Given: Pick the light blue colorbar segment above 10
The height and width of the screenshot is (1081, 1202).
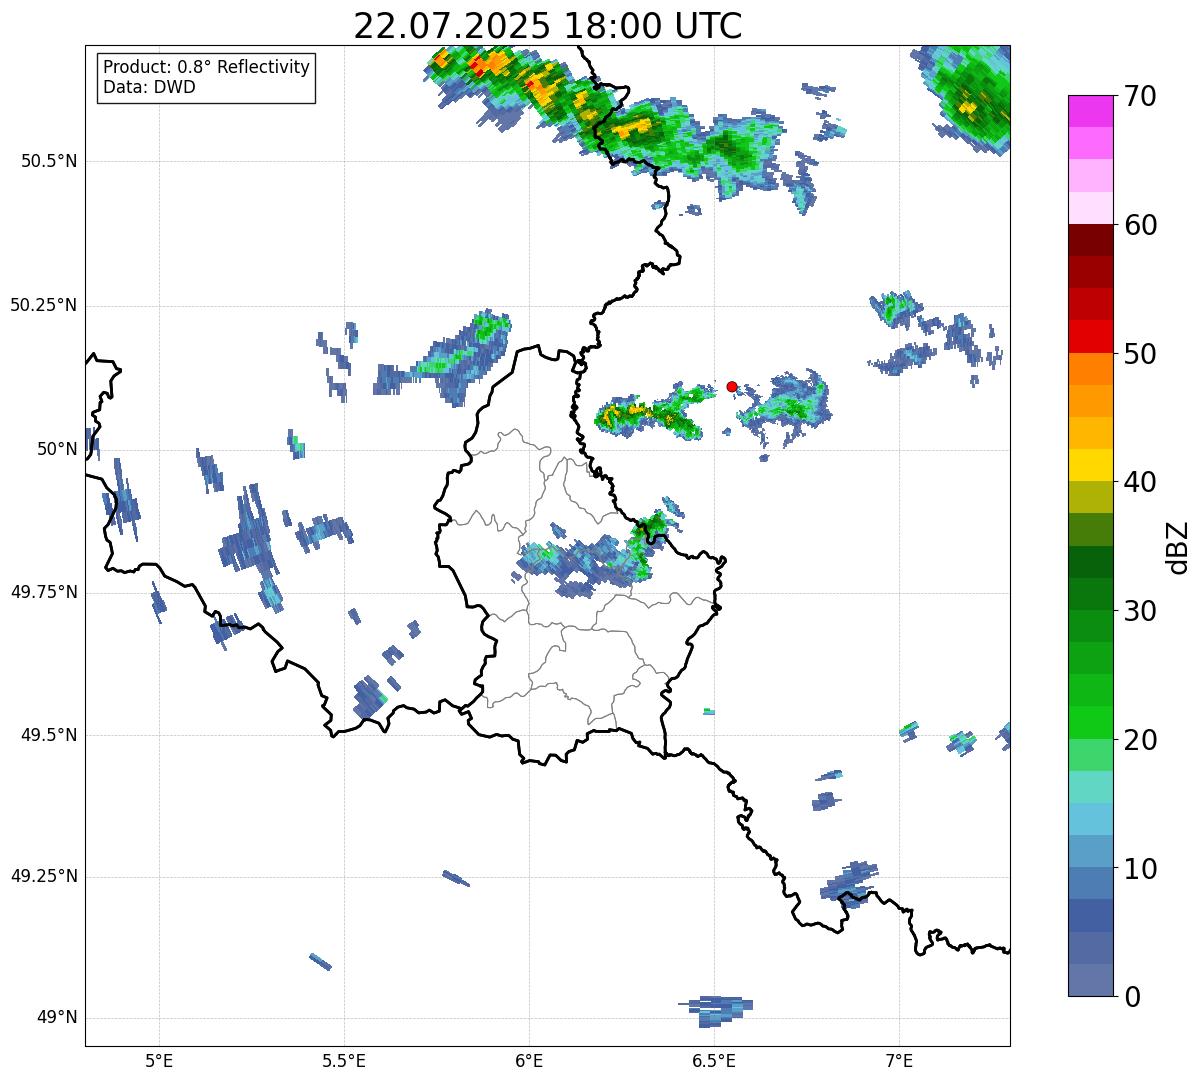Looking at the screenshot, I should click(1090, 851).
